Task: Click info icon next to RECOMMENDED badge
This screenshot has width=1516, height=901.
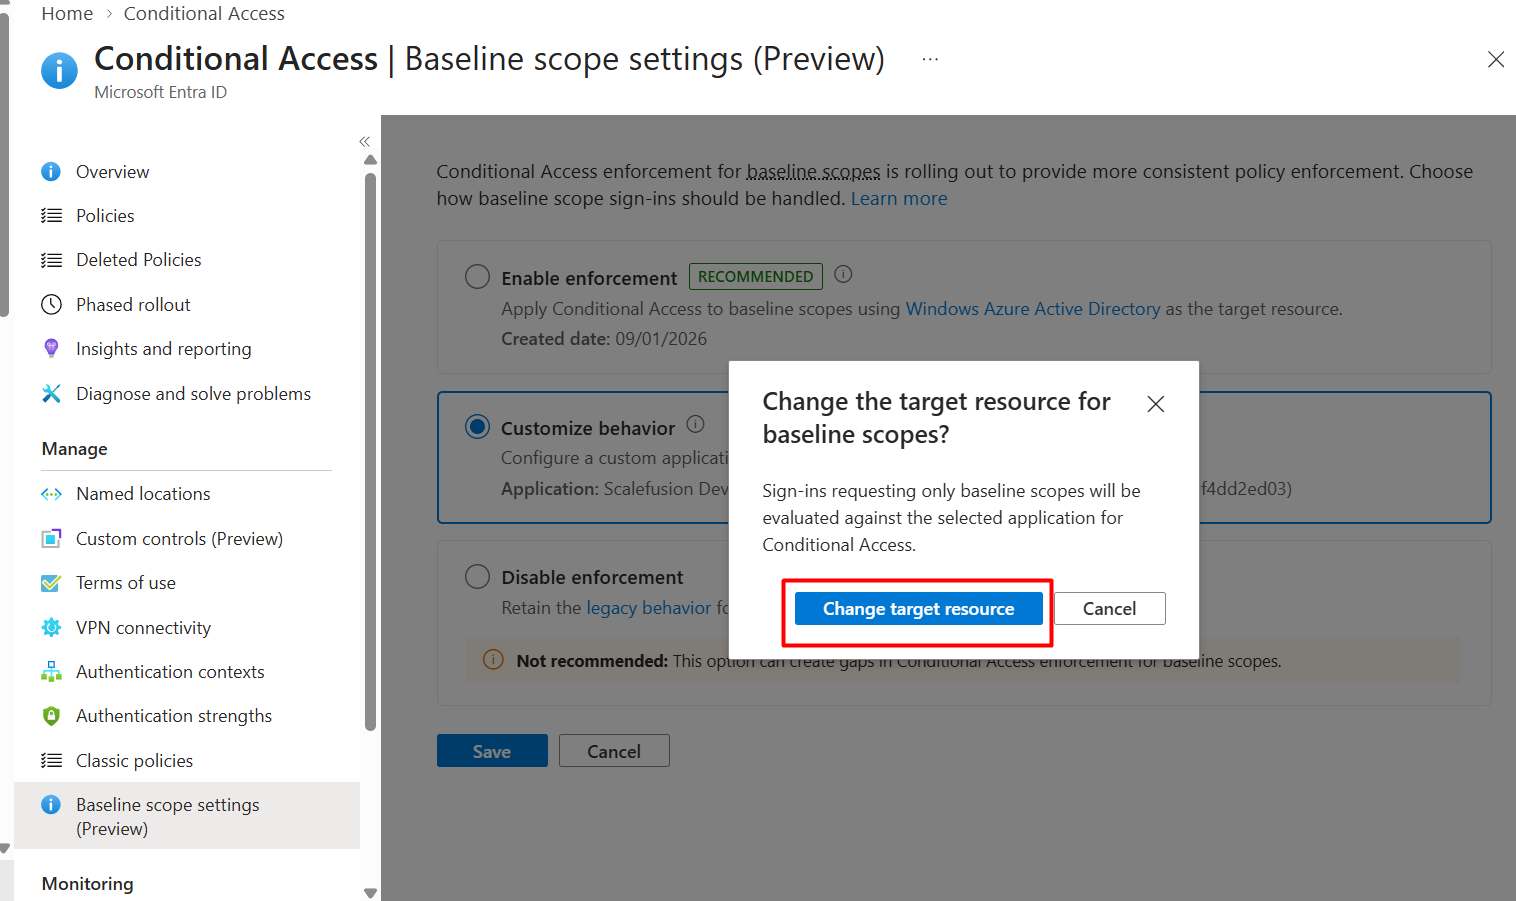Action: [x=843, y=274]
